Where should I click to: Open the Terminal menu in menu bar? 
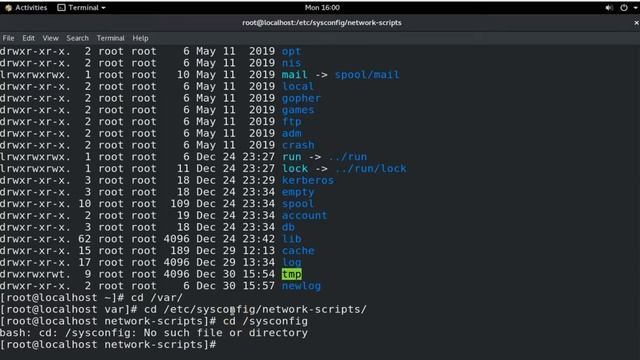(x=110, y=38)
